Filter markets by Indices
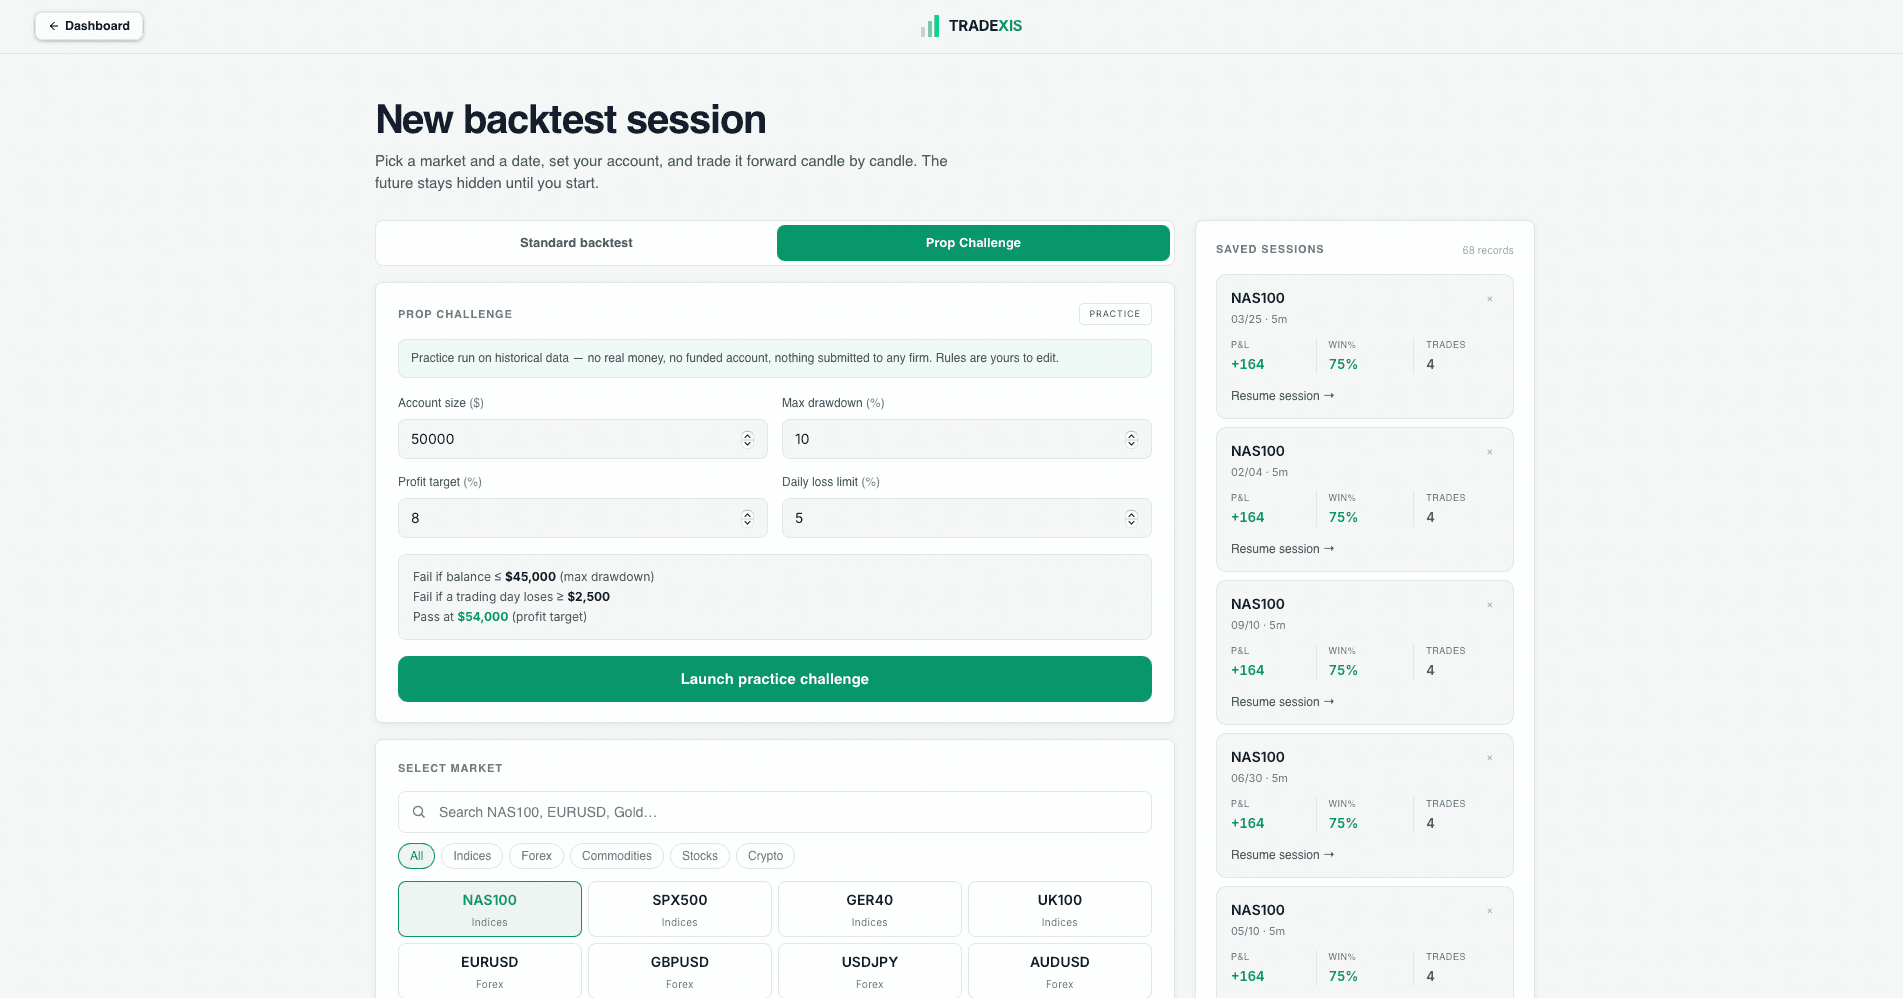 coord(472,856)
